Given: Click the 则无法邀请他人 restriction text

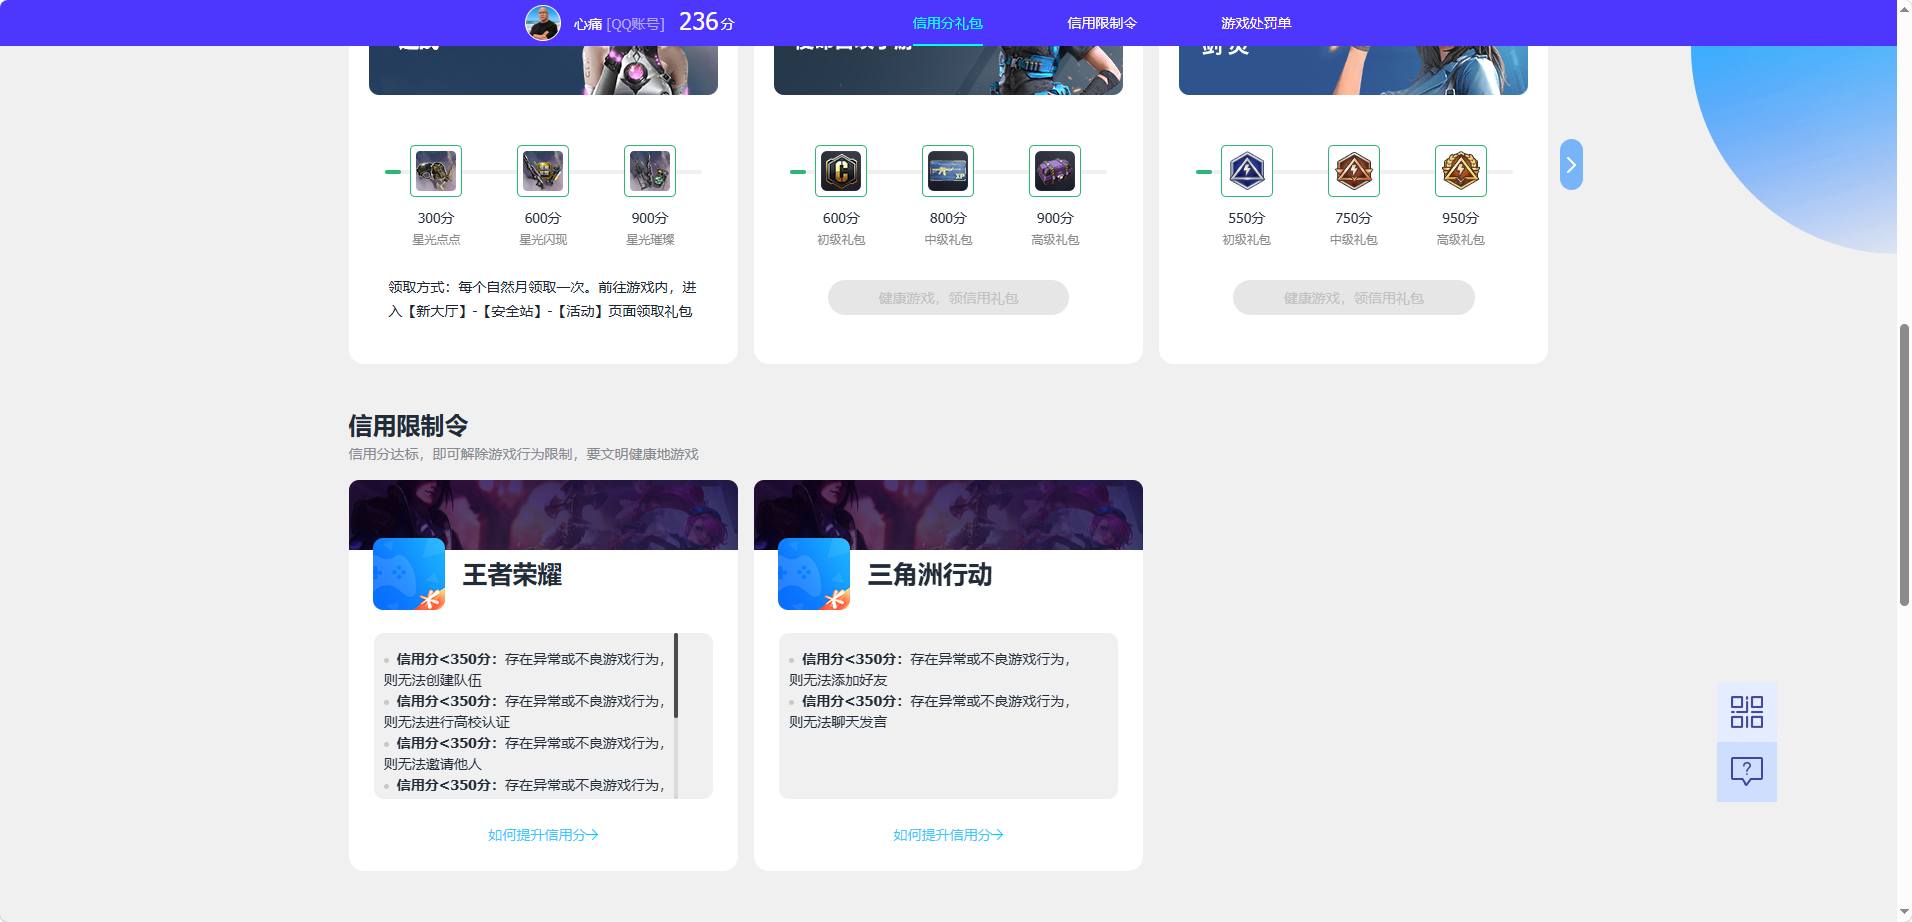Looking at the screenshot, I should pos(433,764).
